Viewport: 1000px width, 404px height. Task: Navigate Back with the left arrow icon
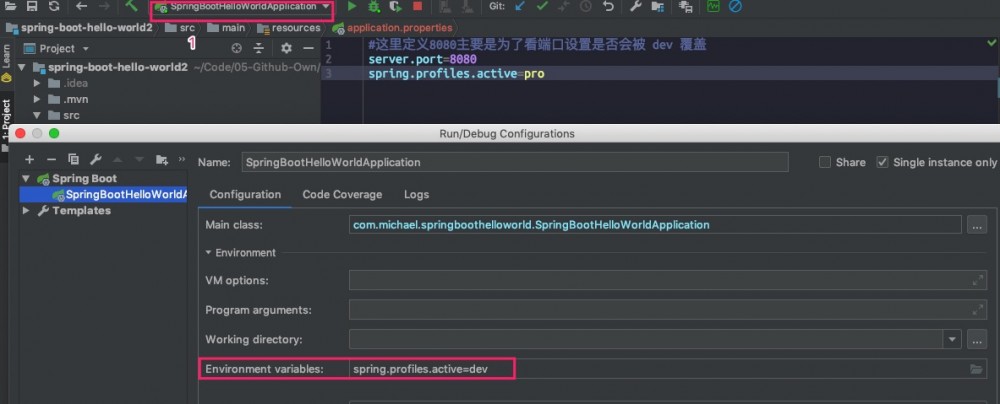(81, 6)
